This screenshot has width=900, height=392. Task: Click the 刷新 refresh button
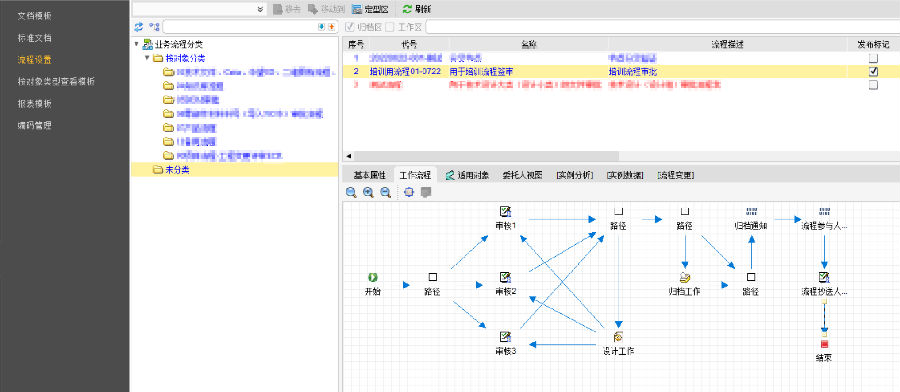coord(417,9)
